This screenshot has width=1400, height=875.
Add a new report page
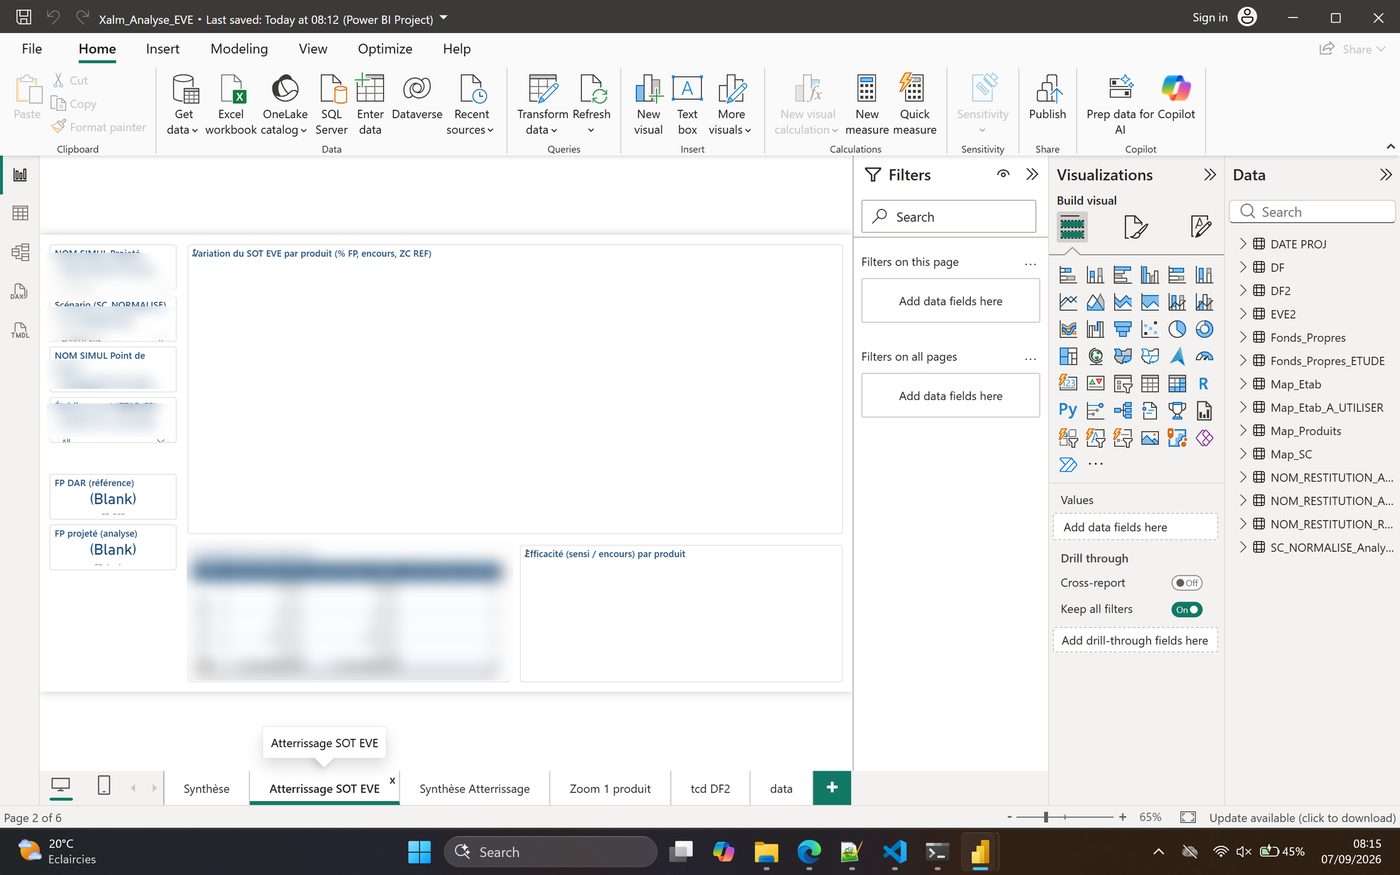coord(832,788)
